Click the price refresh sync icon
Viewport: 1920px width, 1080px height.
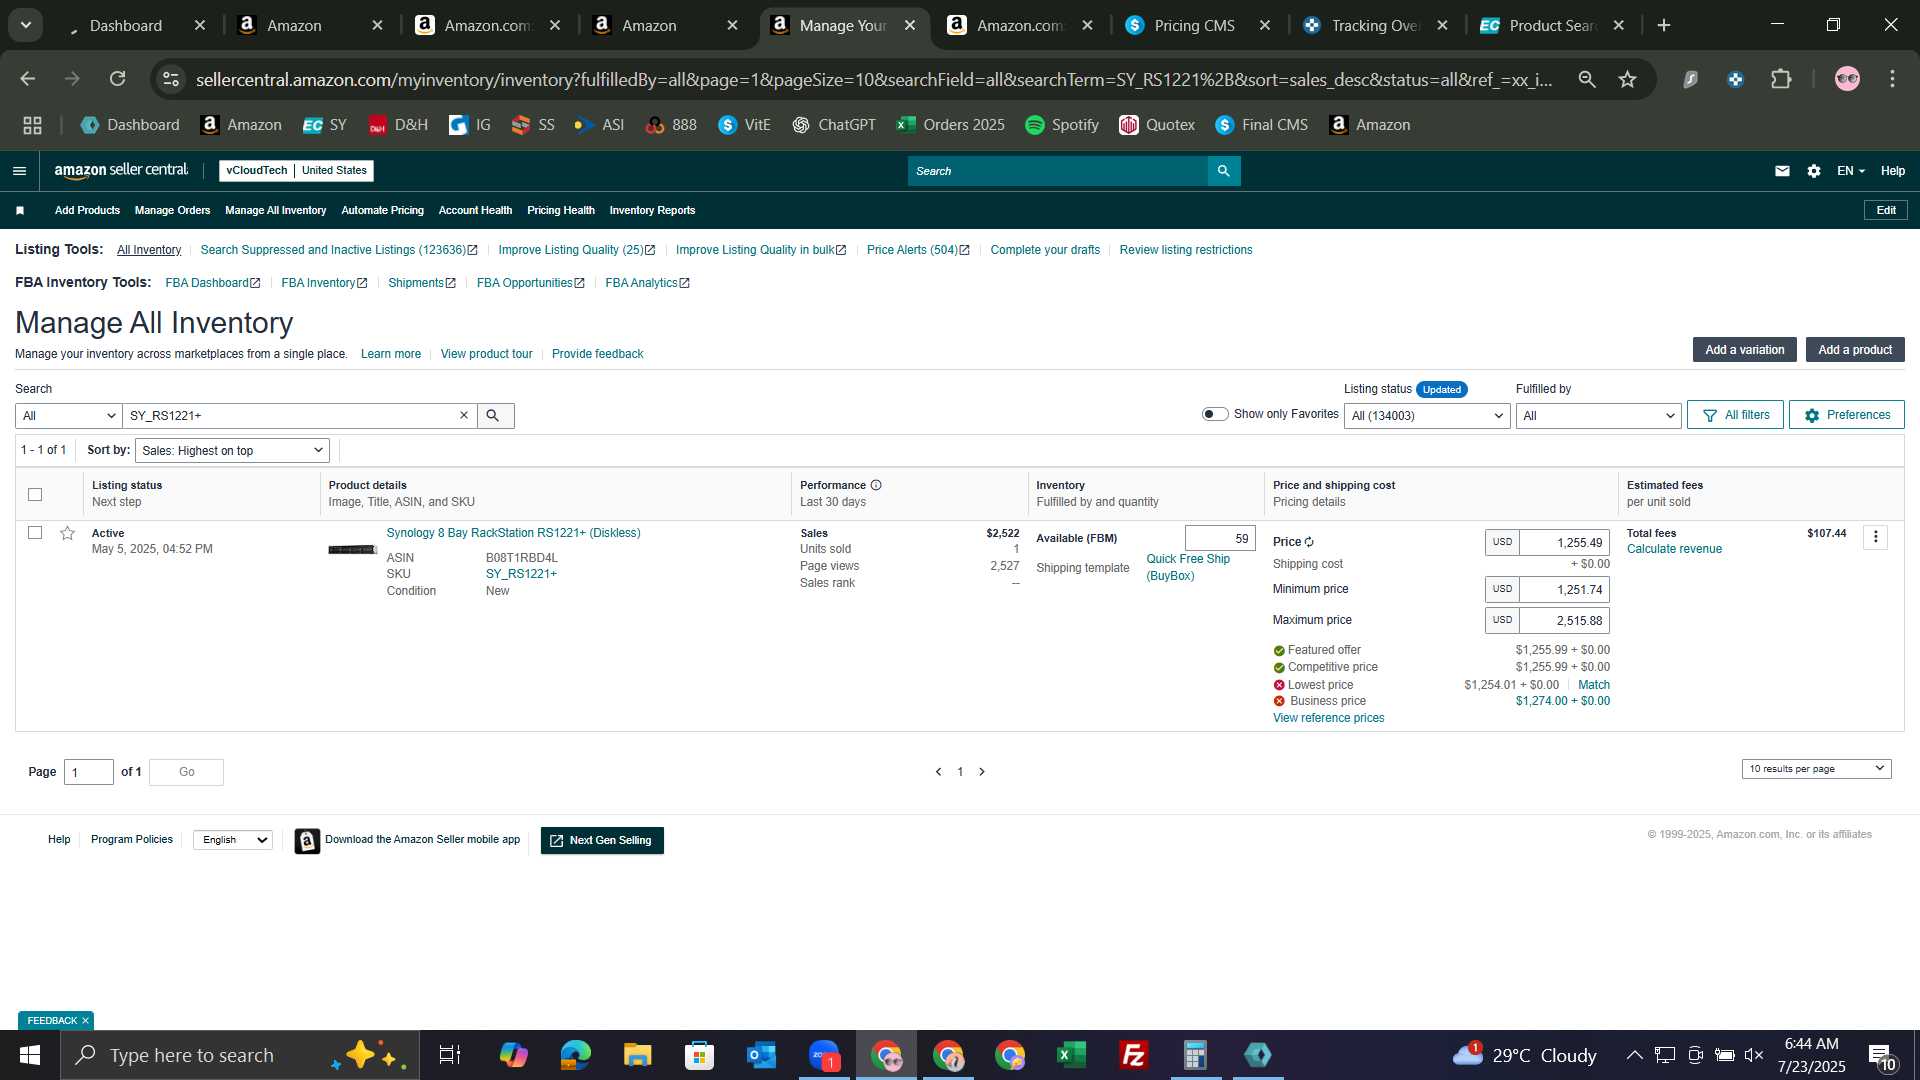pos(1309,542)
